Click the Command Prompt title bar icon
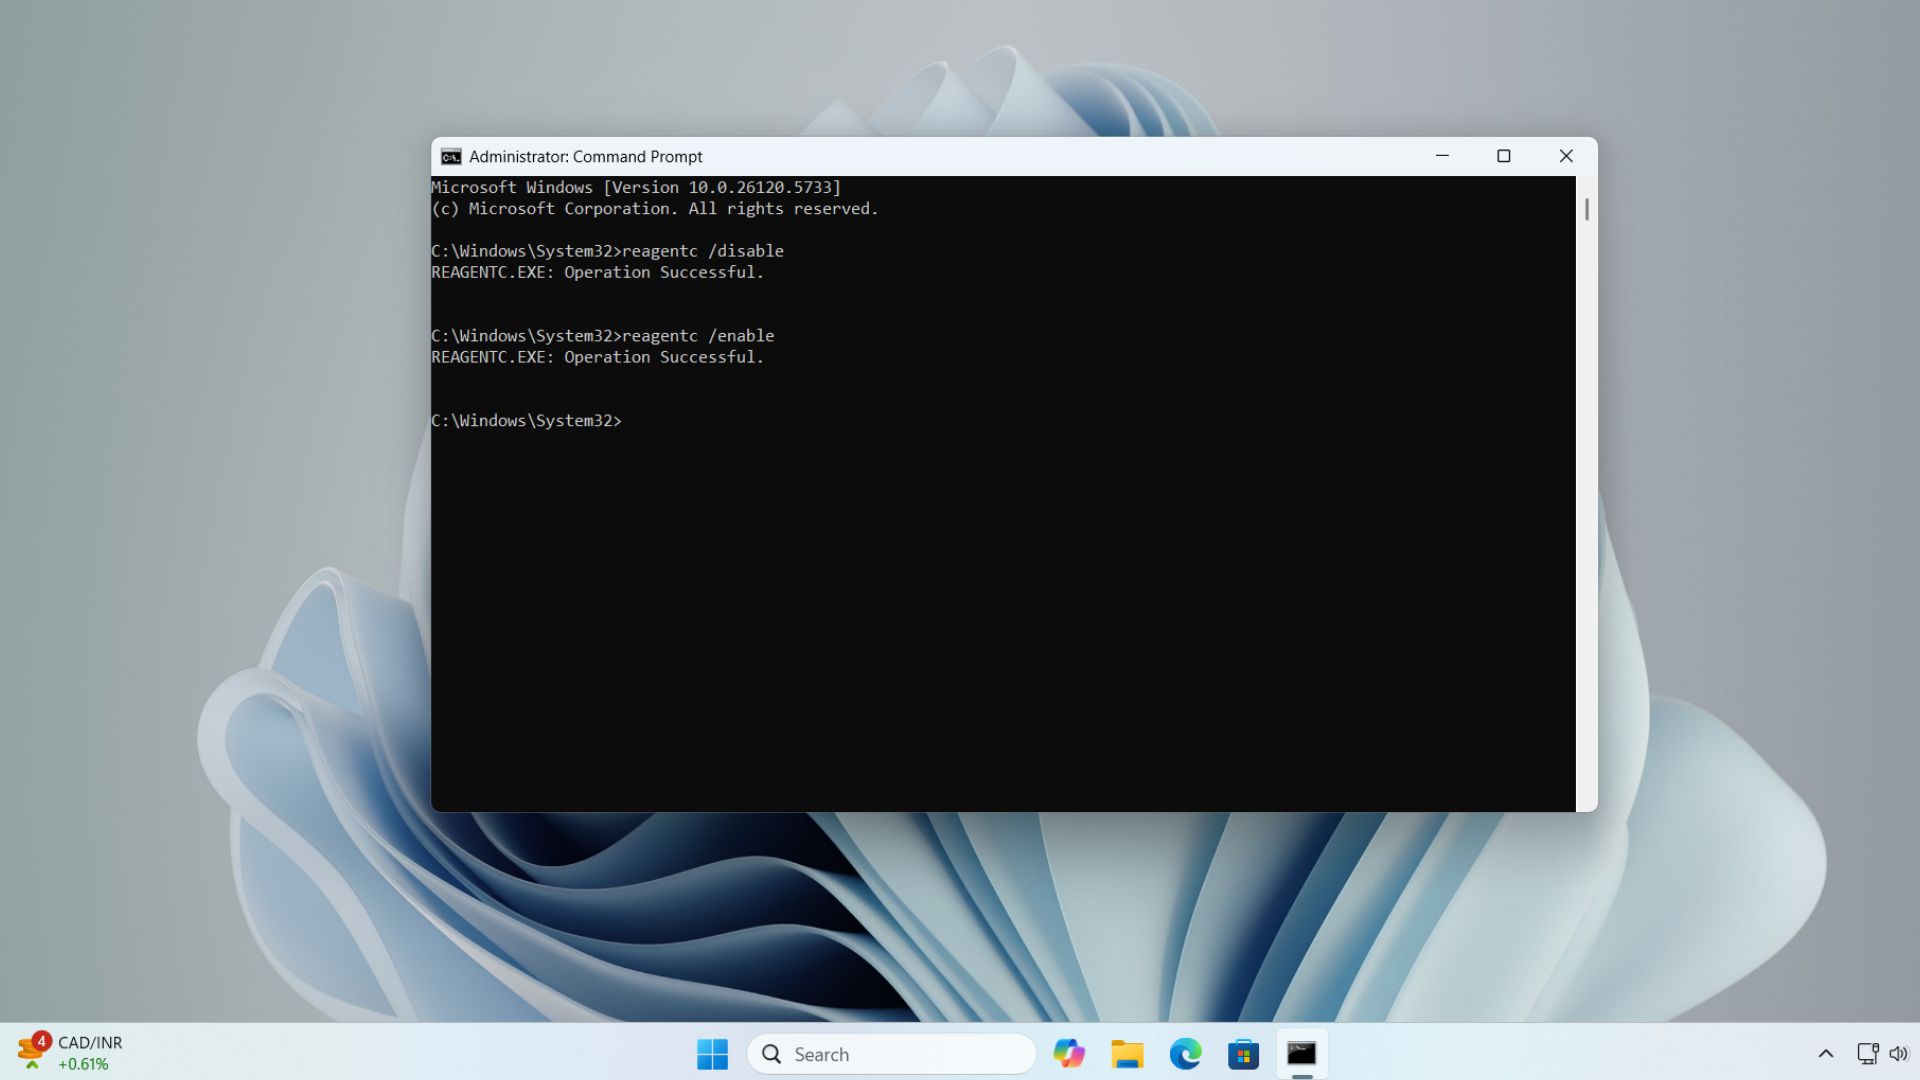1920x1080 pixels. point(451,157)
